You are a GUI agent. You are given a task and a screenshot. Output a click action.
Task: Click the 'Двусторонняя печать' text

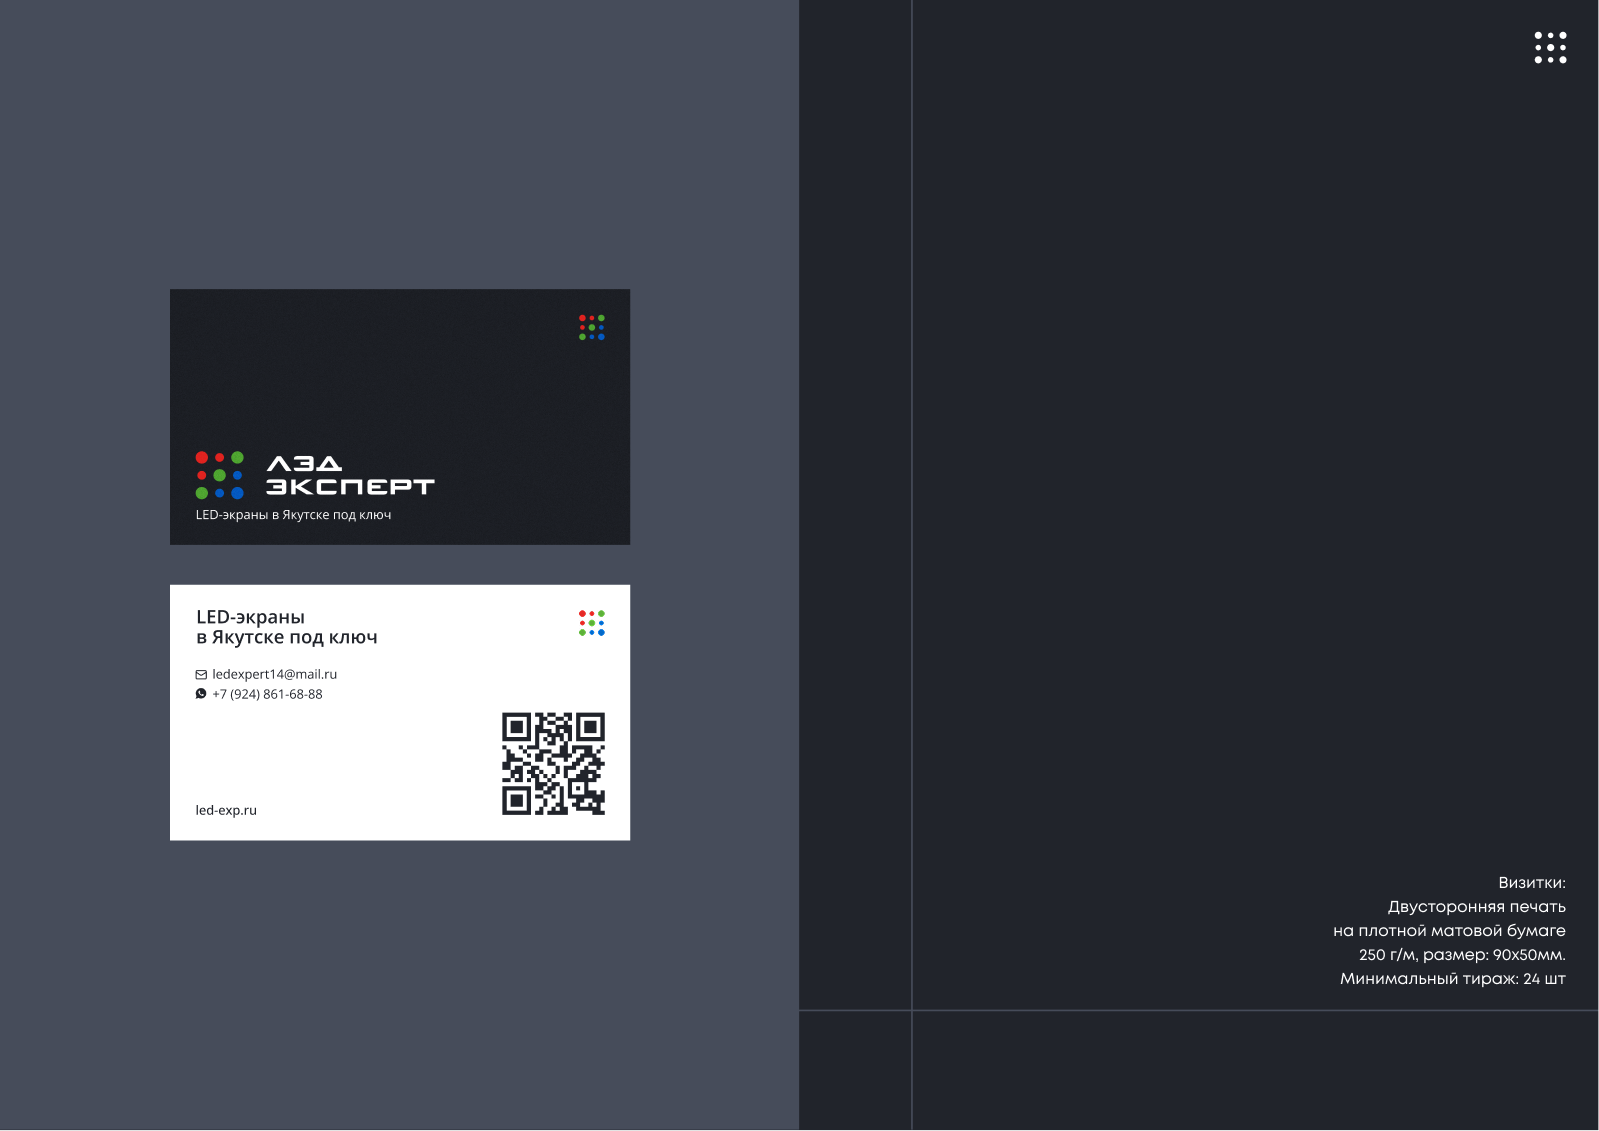click(1476, 907)
